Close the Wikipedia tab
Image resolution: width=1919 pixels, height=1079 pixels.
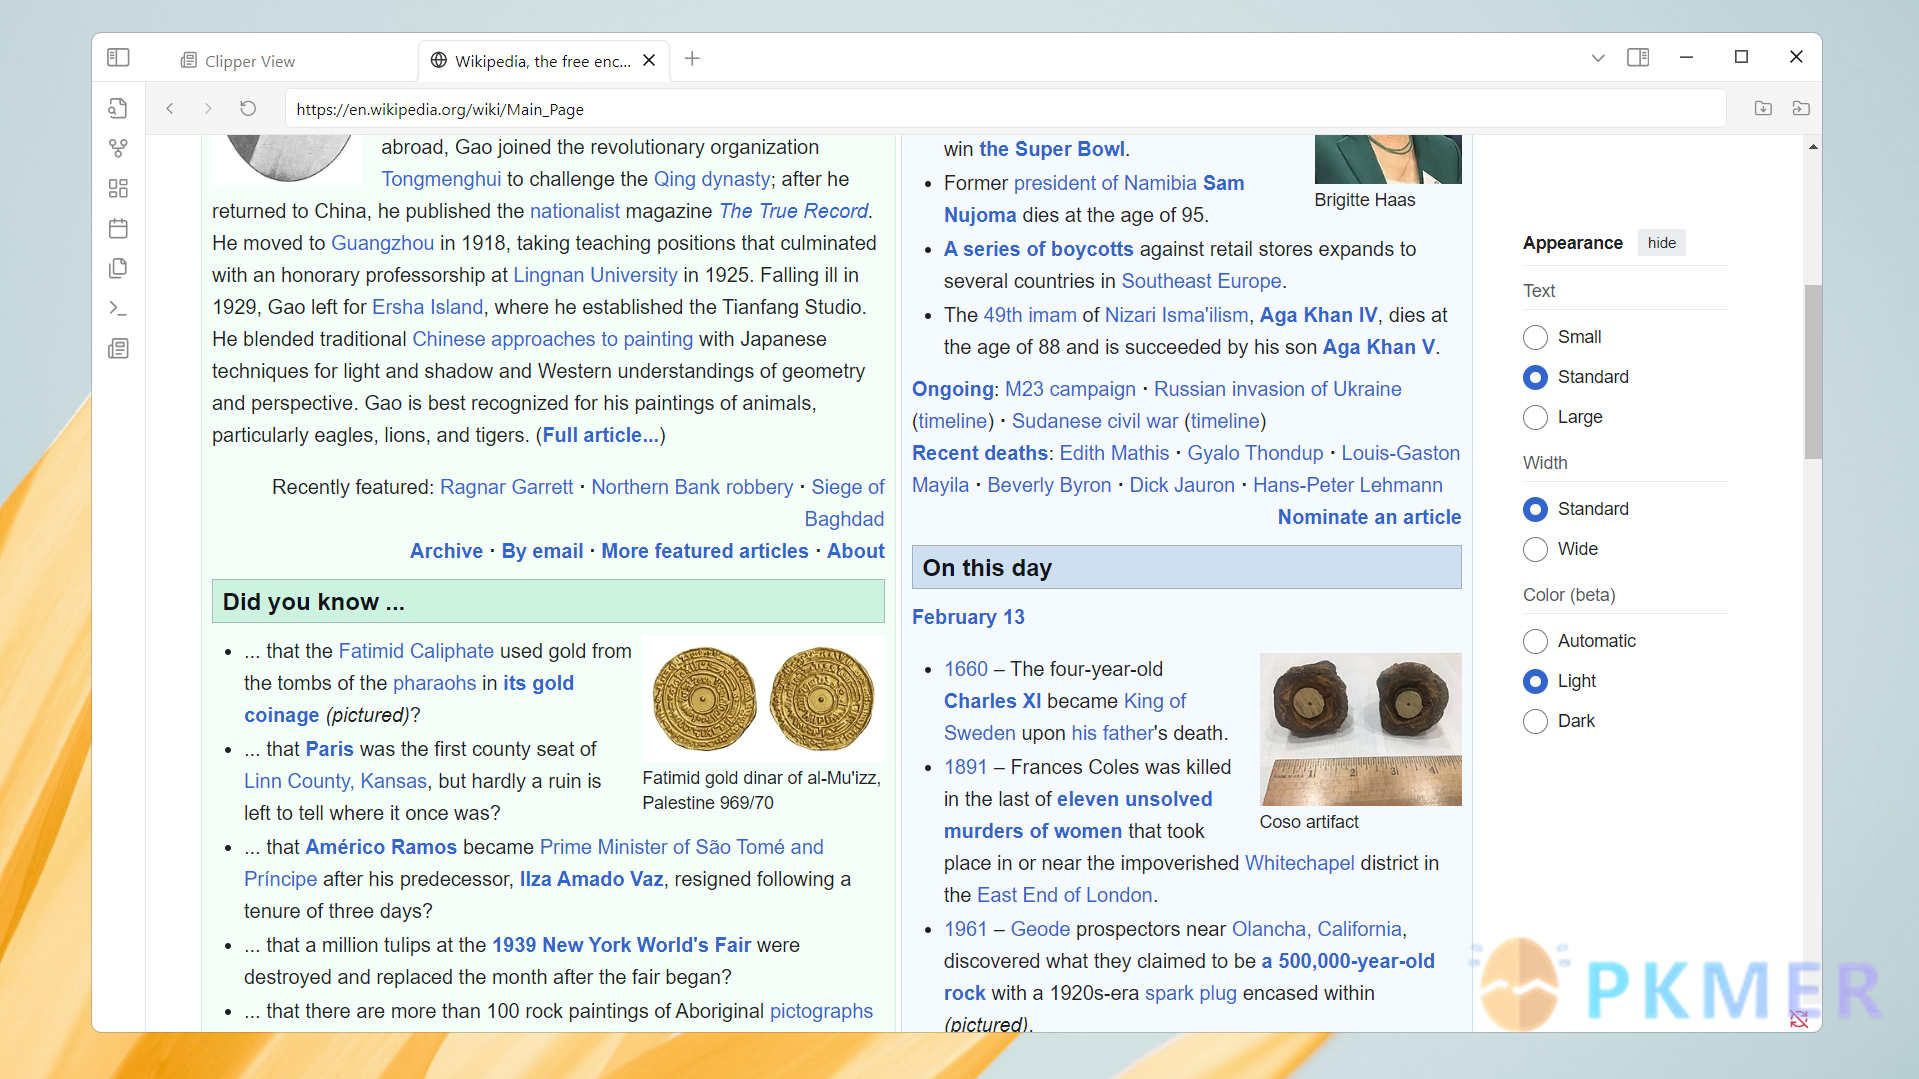649,60
